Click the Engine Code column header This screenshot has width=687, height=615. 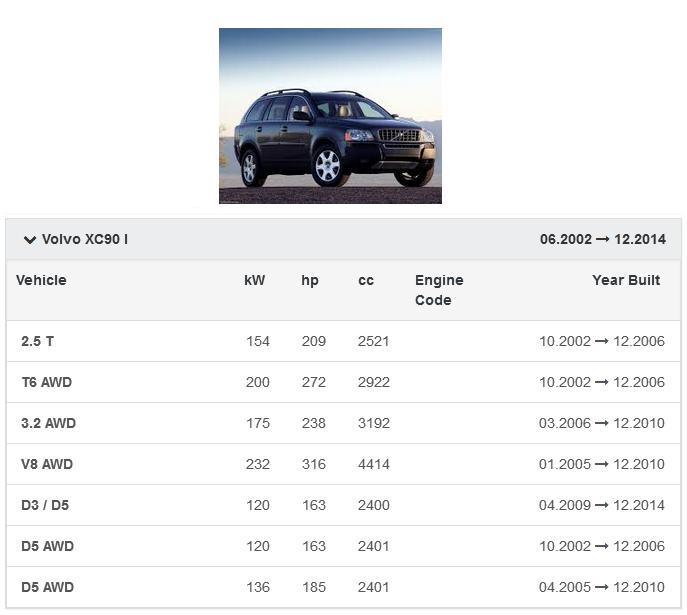coord(439,290)
